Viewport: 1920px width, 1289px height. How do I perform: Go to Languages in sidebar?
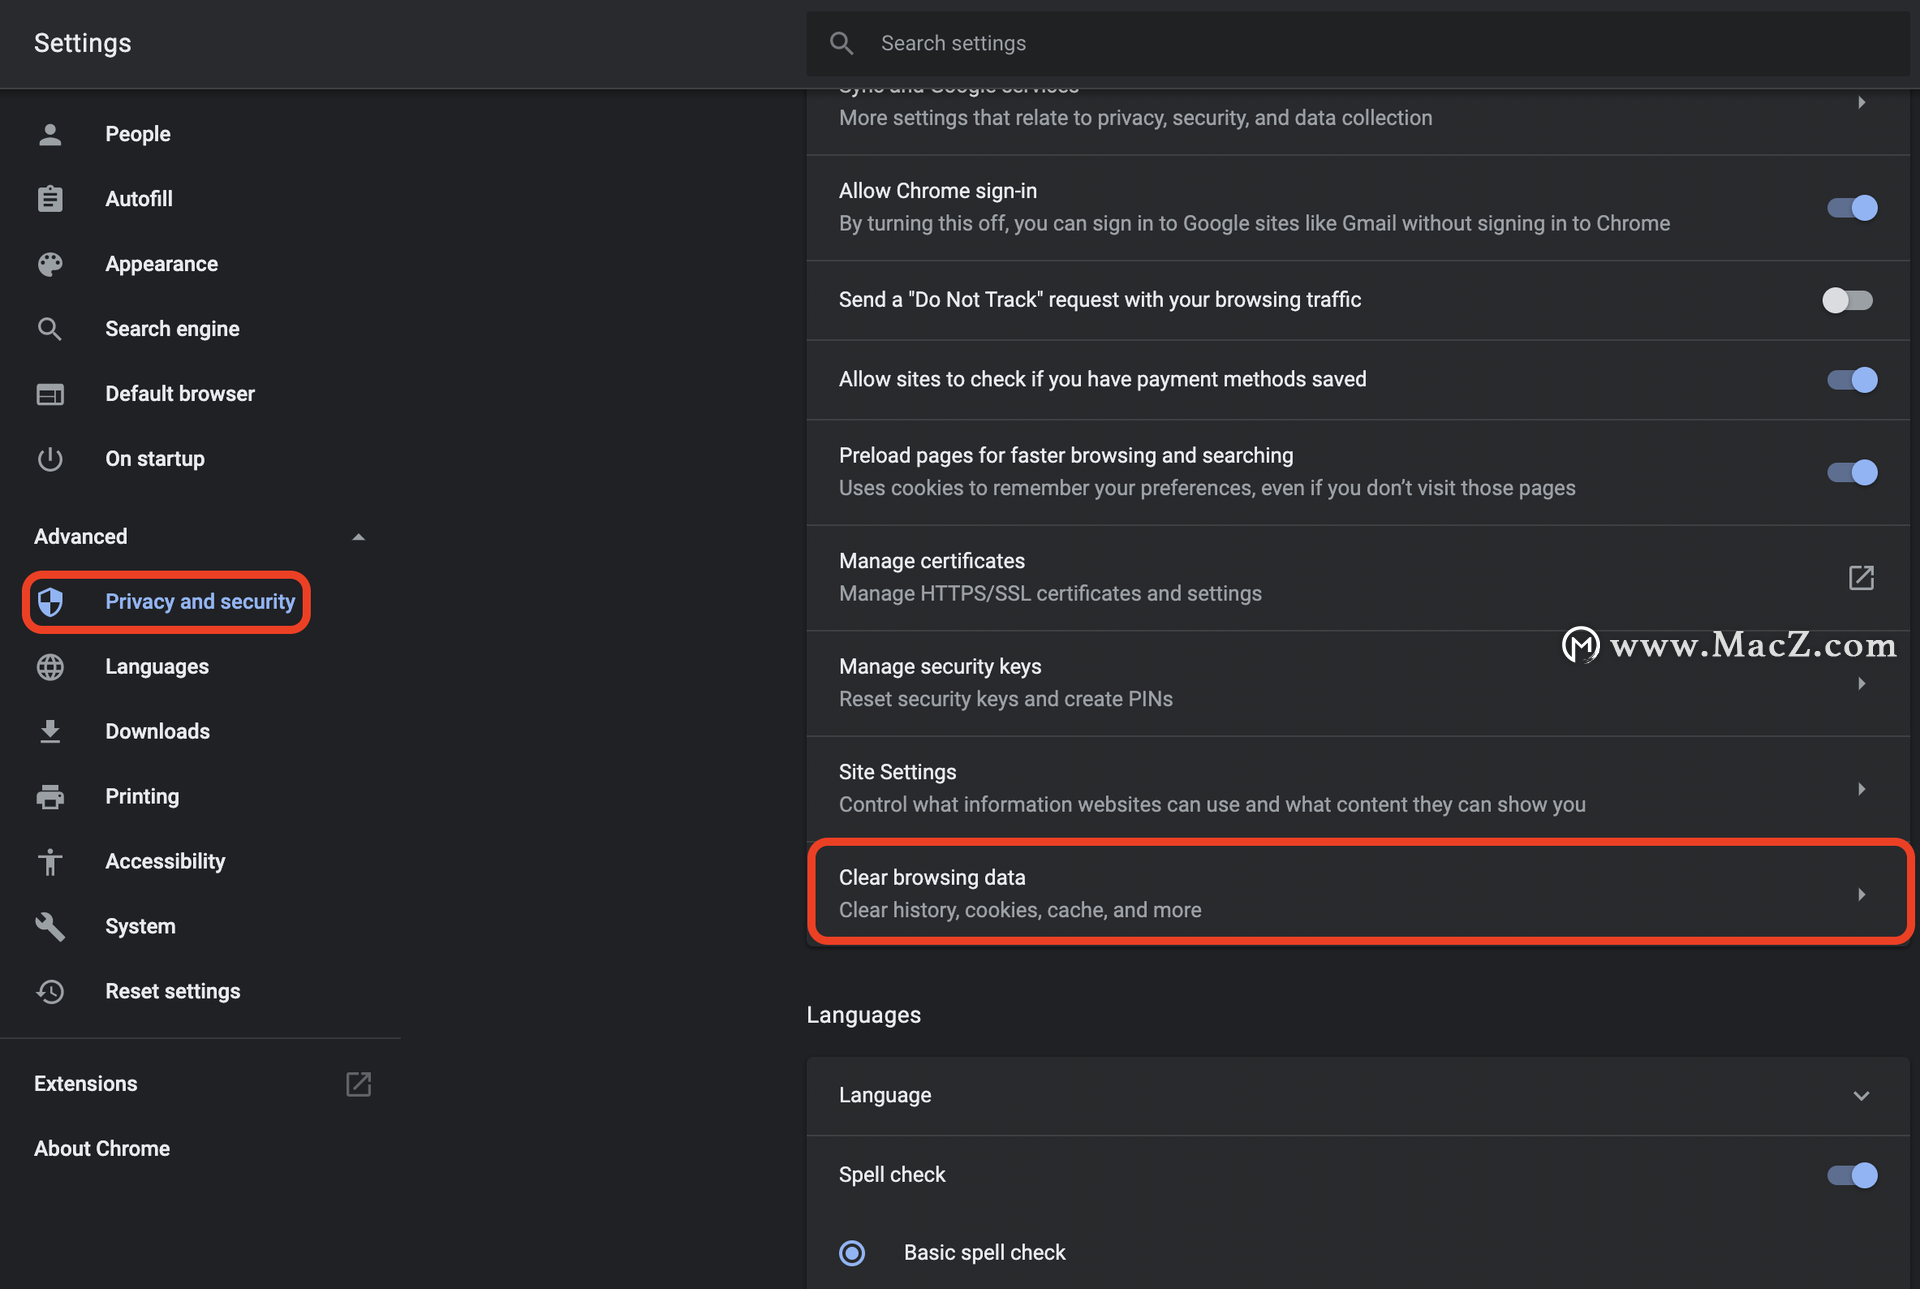[x=157, y=667]
